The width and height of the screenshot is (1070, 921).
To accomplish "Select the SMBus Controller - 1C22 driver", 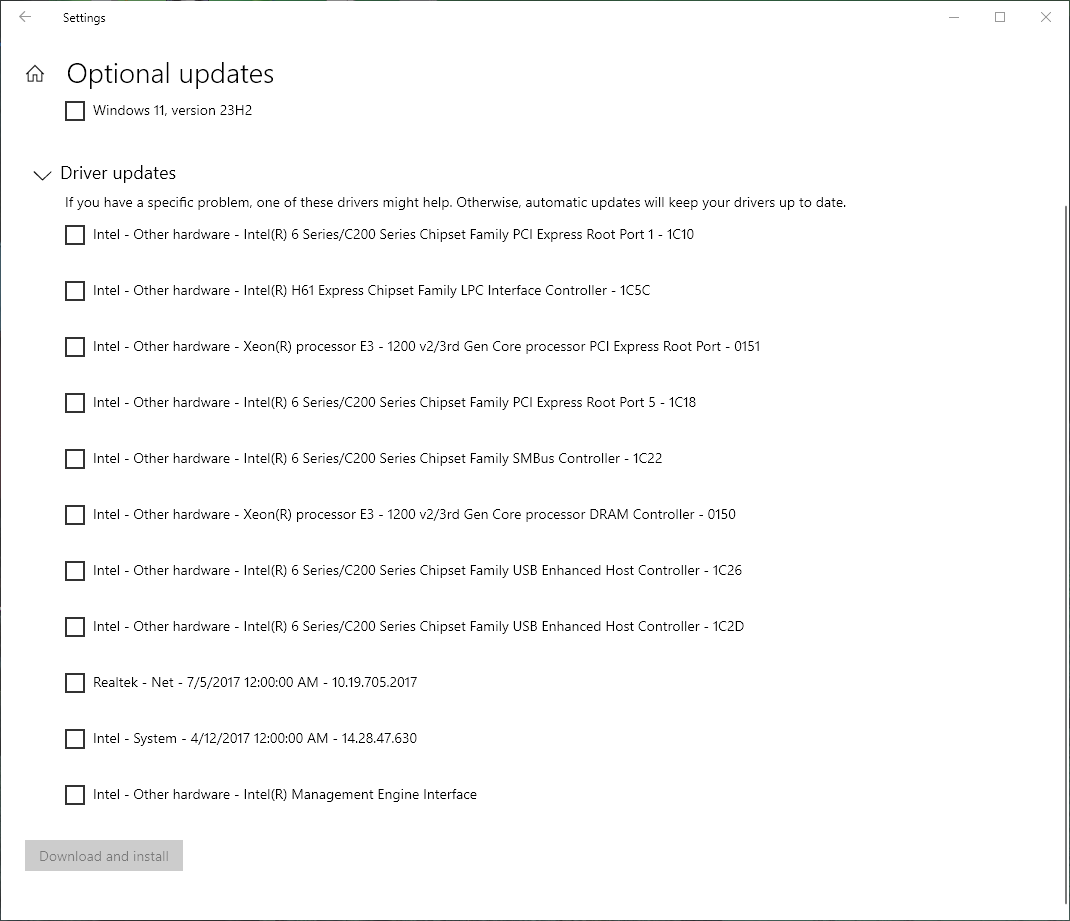I will [x=75, y=459].
